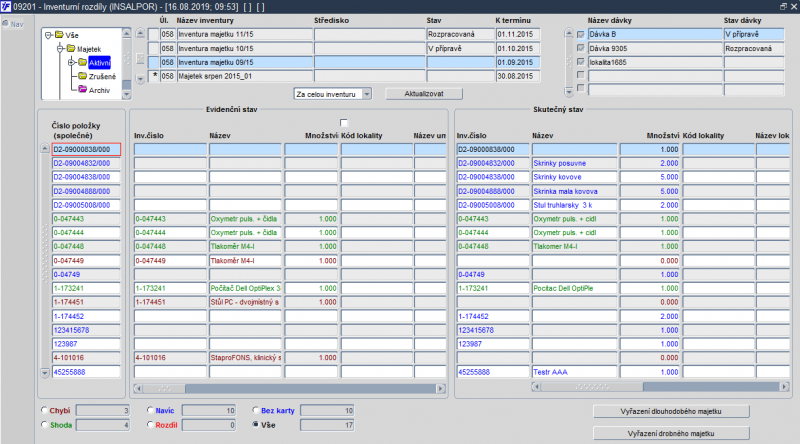Viewport: 800px width, 444px height.
Task: Click 'Stůl PC - dvojmístný' name cell
Action: pos(245,302)
